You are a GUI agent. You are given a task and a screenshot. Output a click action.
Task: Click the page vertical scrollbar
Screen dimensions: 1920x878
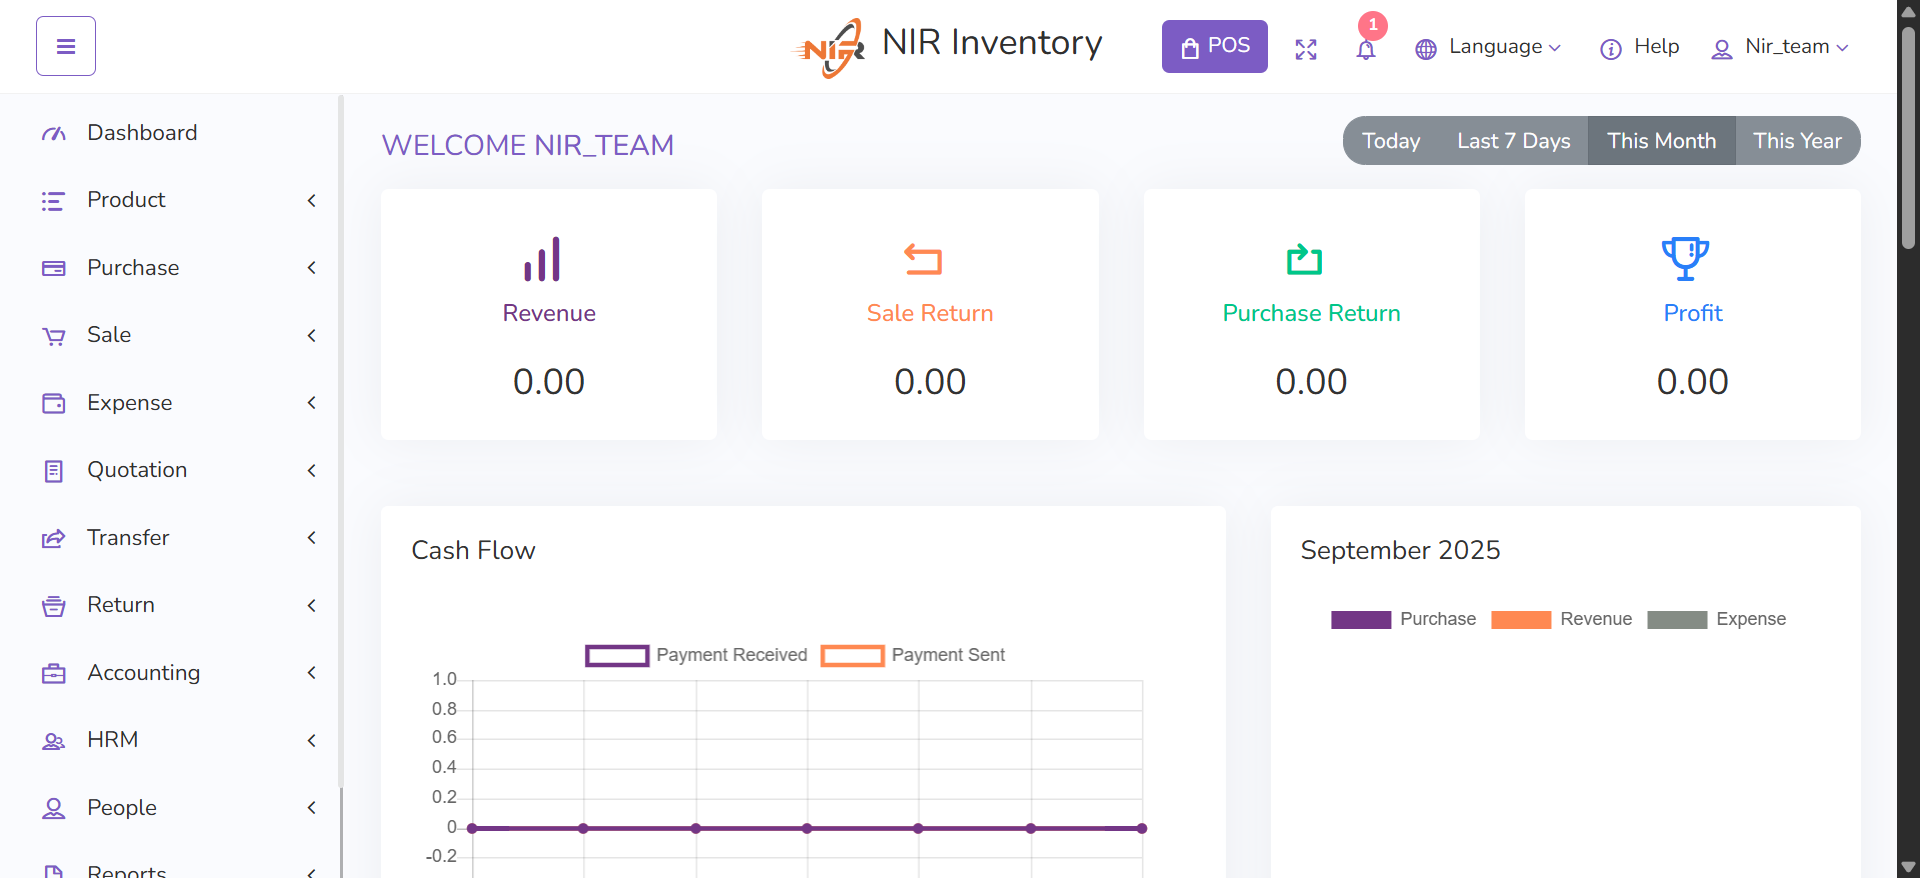(x=1908, y=140)
